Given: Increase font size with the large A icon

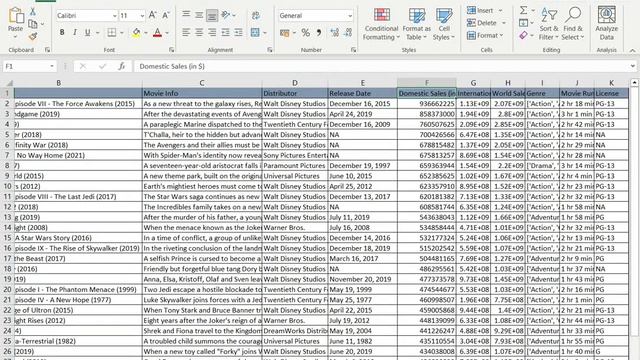Looking at the screenshot, I should point(152,16).
